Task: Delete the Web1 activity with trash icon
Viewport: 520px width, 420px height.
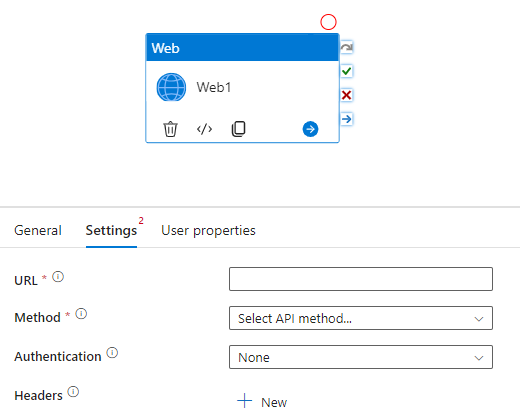Action: [x=170, y=129]
